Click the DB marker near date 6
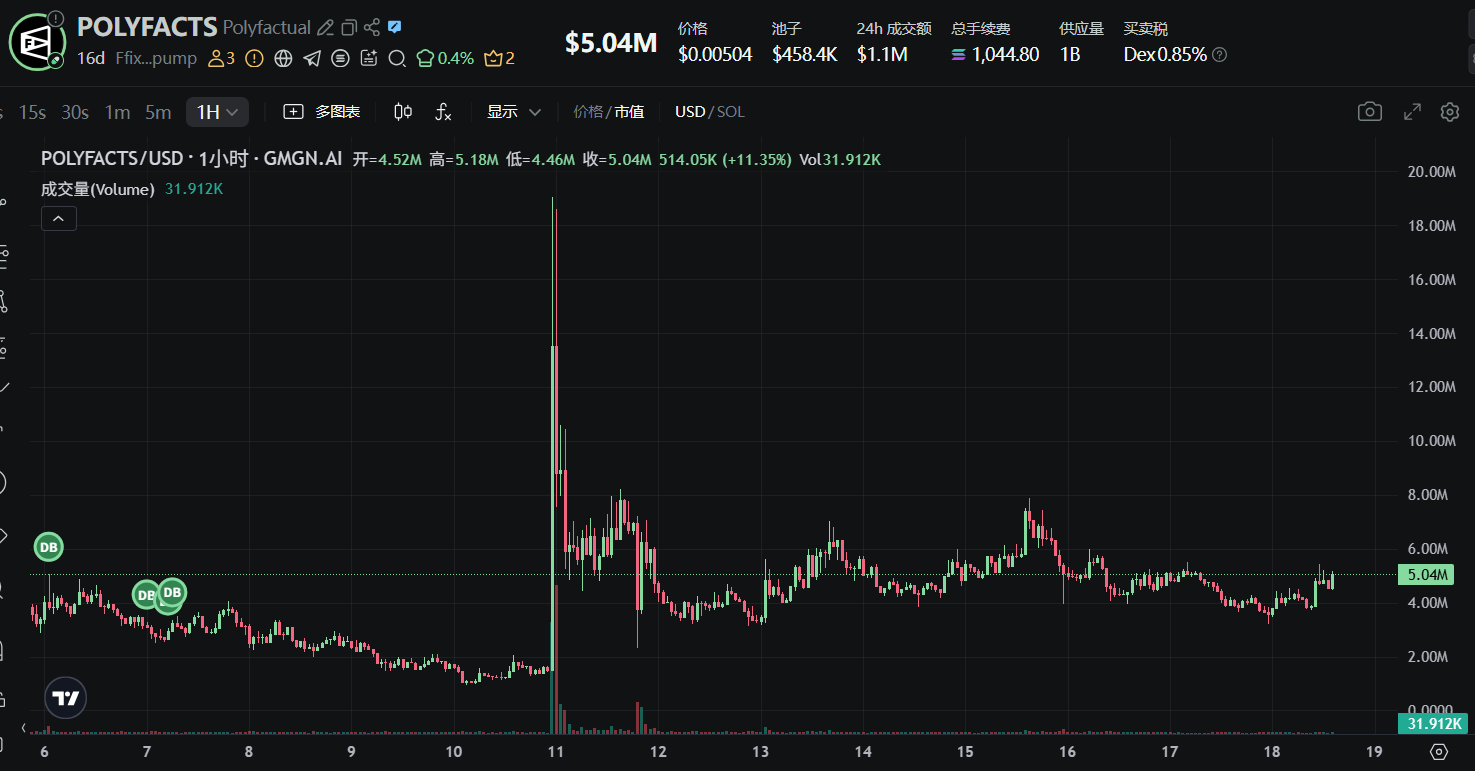The height and width of the screenshot is (771, 1475). [48, 547]
